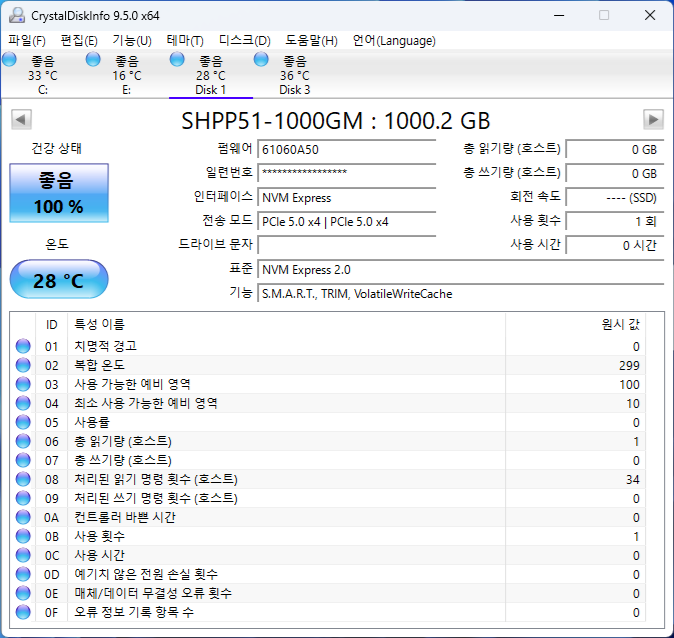Click status orb of attribute 01 치명적 경고

pos(23,346)
